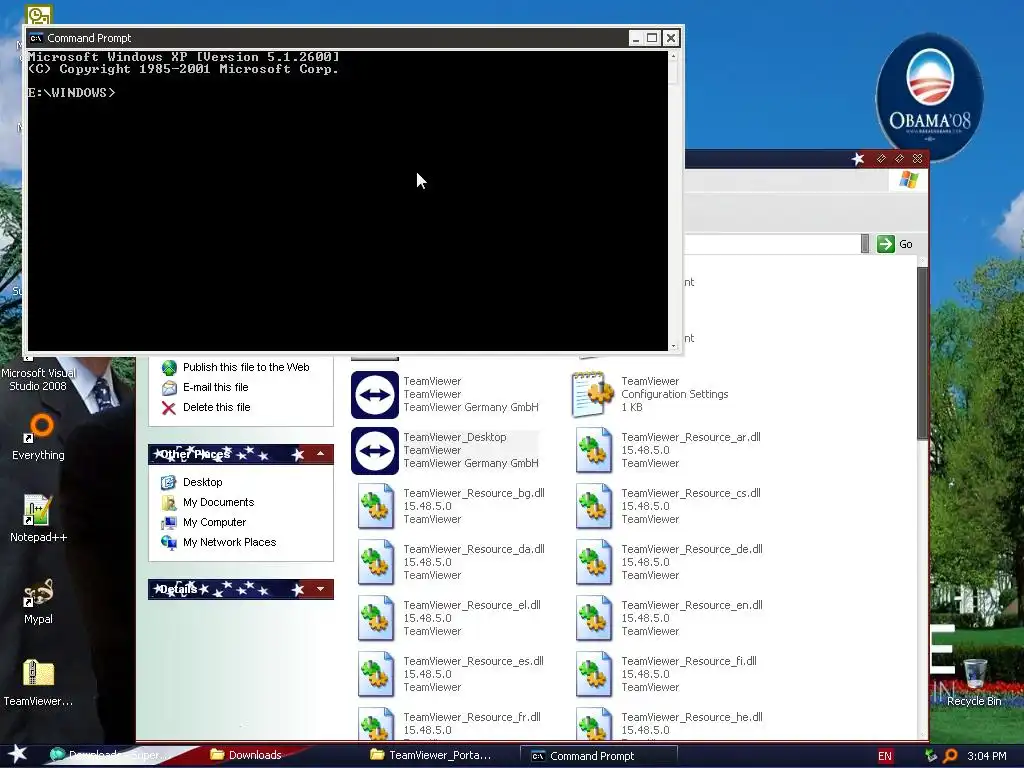Switch to Downloads taskbar button
1024x768 pixels.
click(246, 755)
